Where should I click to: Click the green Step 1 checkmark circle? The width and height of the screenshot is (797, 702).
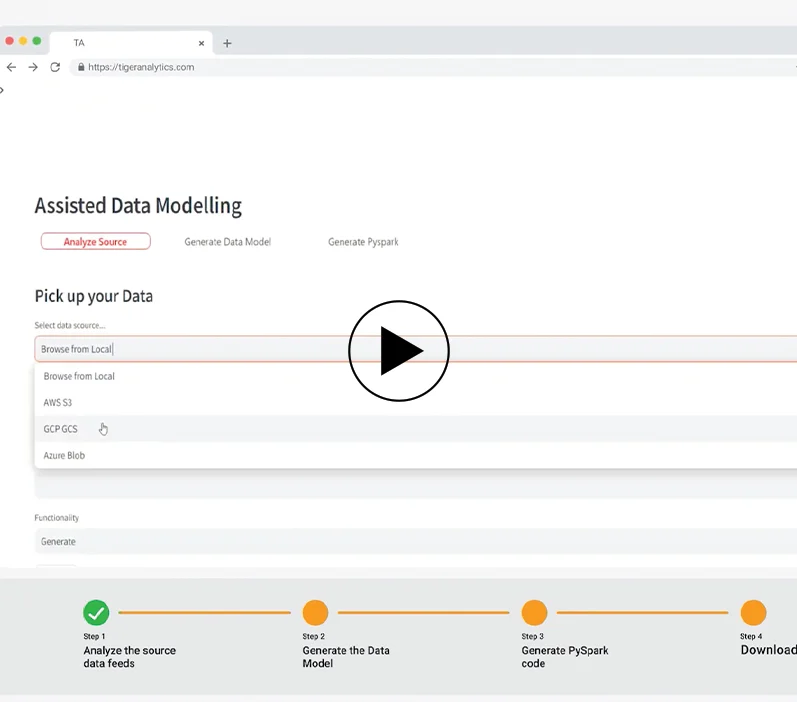[96, 613]
